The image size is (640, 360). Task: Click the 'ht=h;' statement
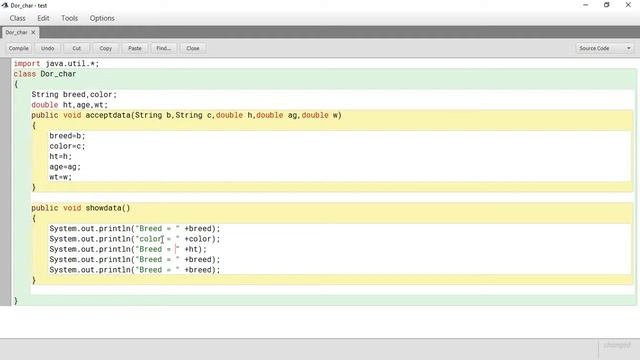[60, 156]
